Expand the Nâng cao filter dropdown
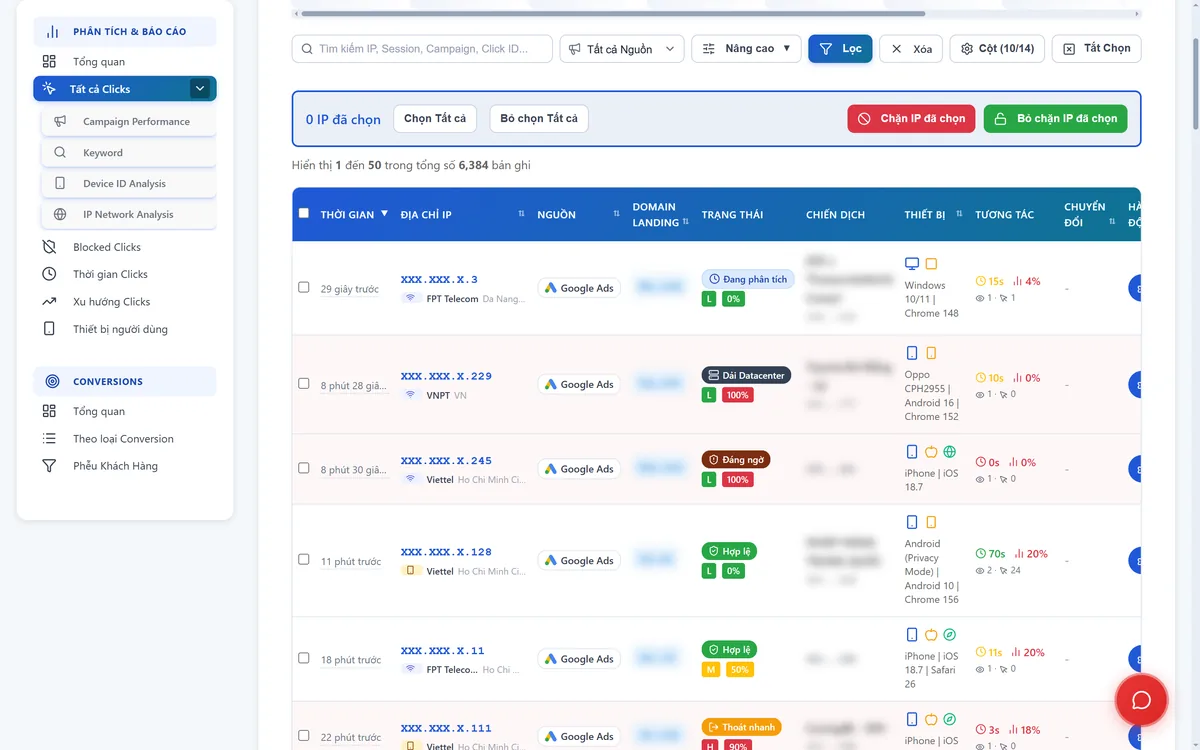 click(x=747, y=49)
